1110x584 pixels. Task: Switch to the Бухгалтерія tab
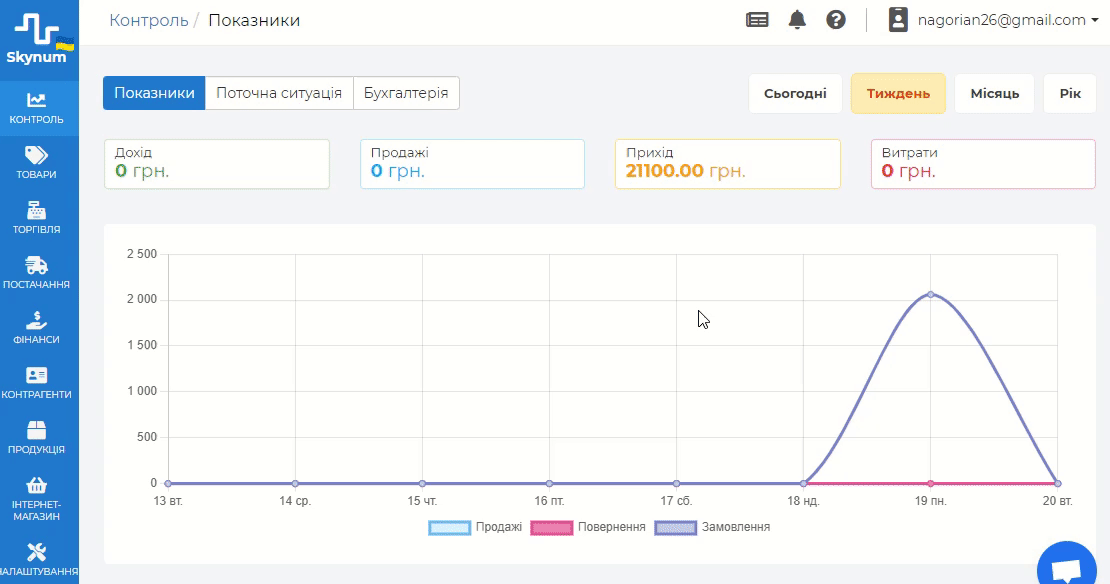tap(406, 93)
